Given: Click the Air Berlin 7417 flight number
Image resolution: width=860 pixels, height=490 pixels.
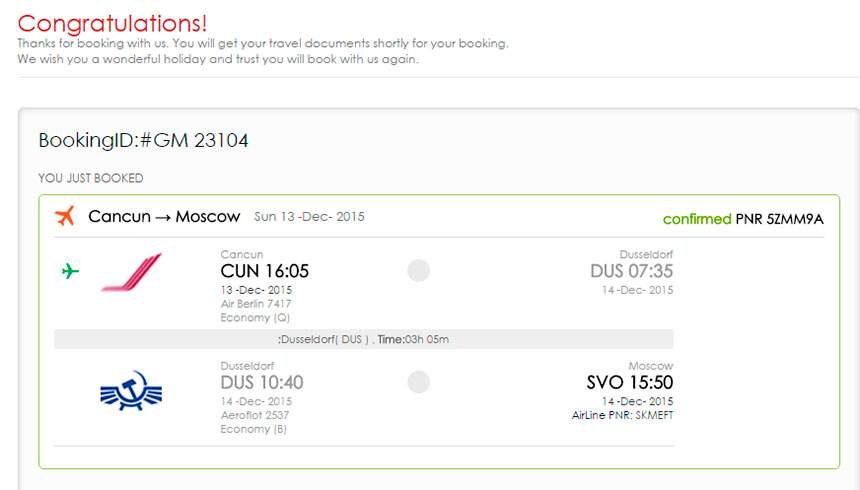Looking at the screenshot, I should click(x=256, y=304).
